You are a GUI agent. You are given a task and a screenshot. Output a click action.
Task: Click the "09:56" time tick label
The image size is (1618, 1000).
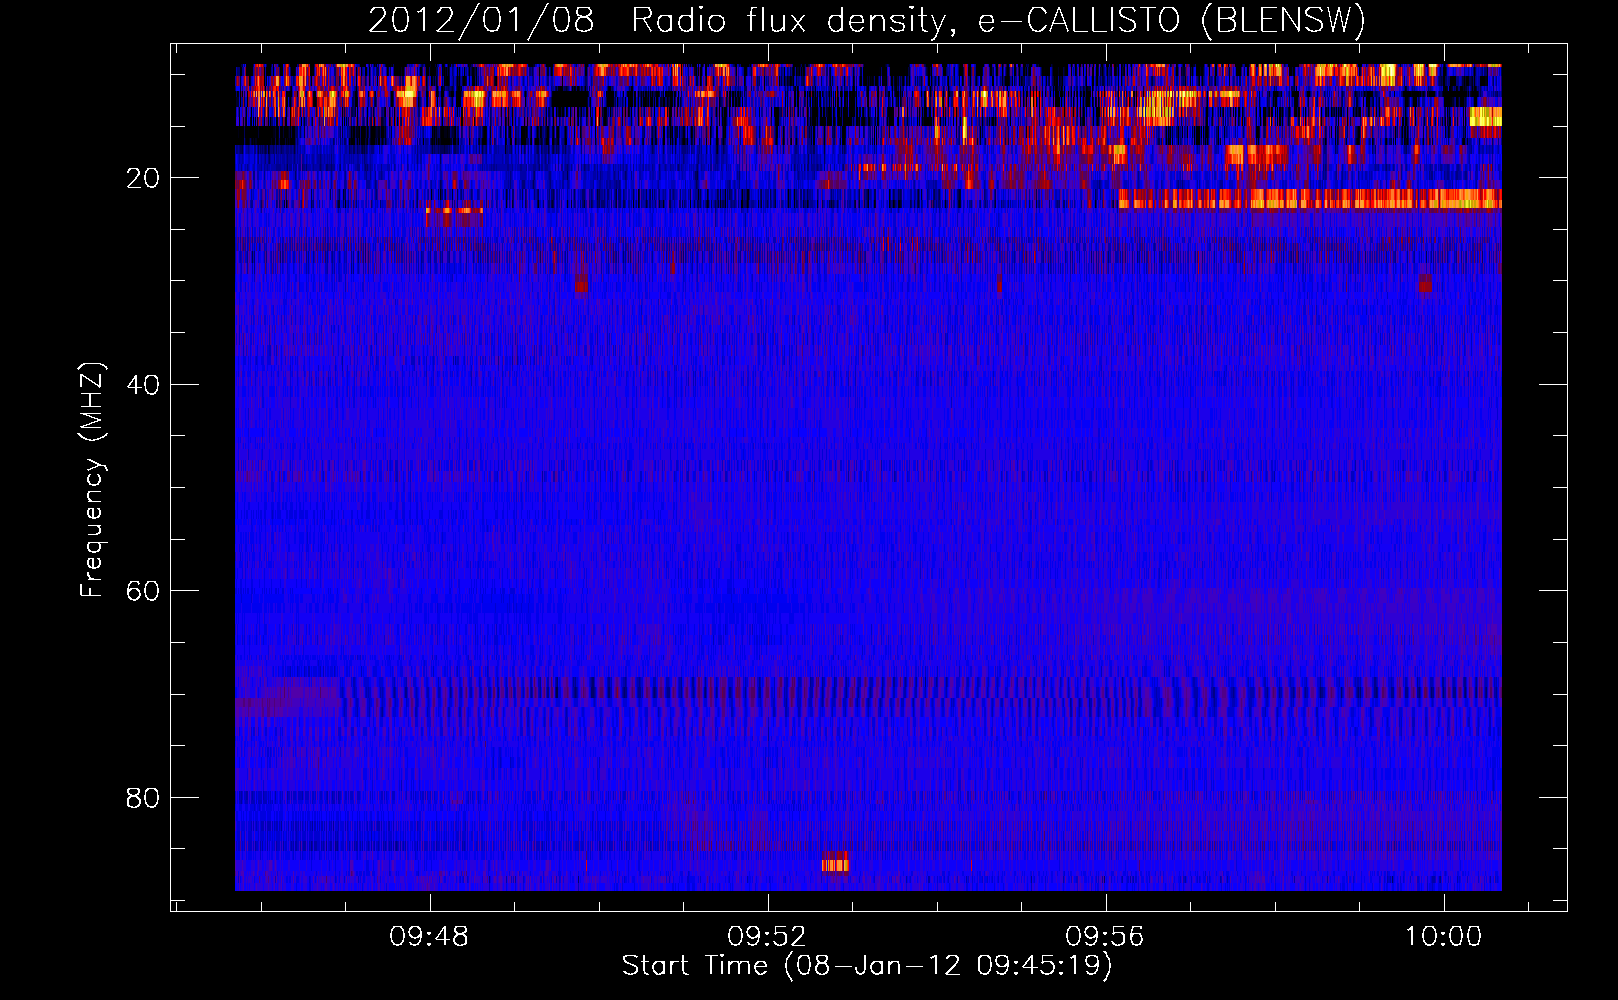click(1105, 937)
